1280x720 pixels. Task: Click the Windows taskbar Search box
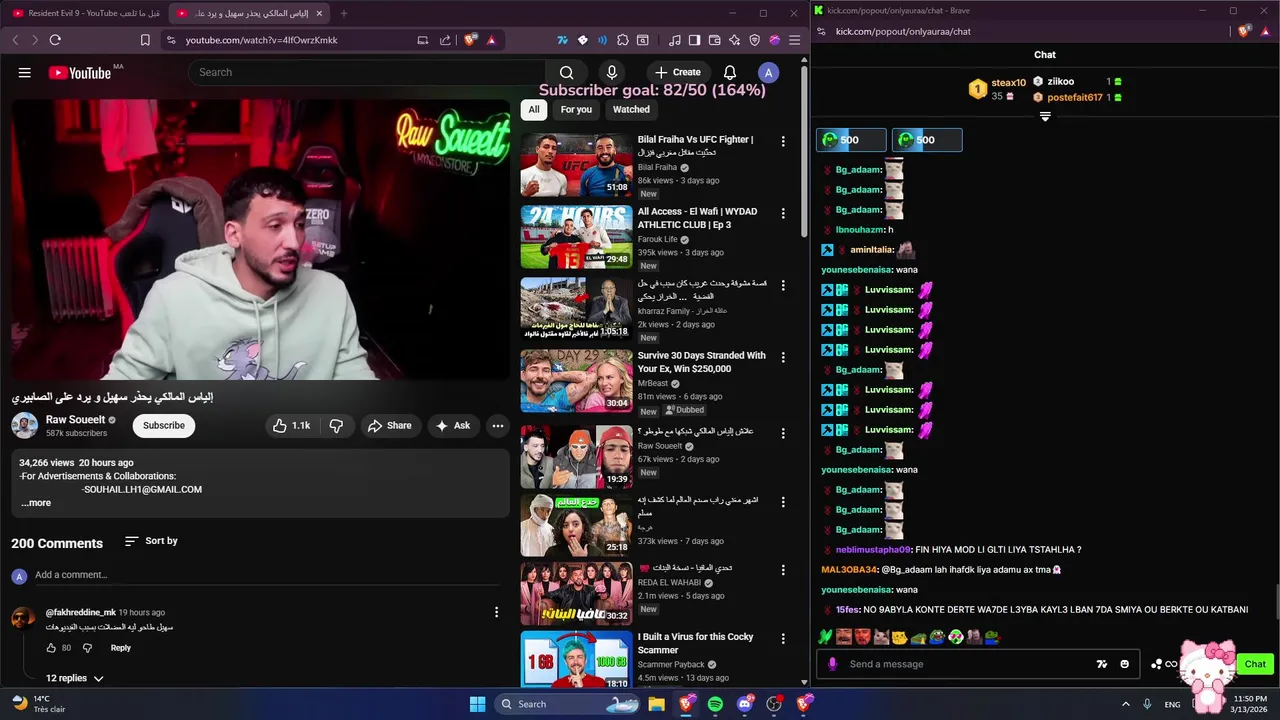coord(568,704)
